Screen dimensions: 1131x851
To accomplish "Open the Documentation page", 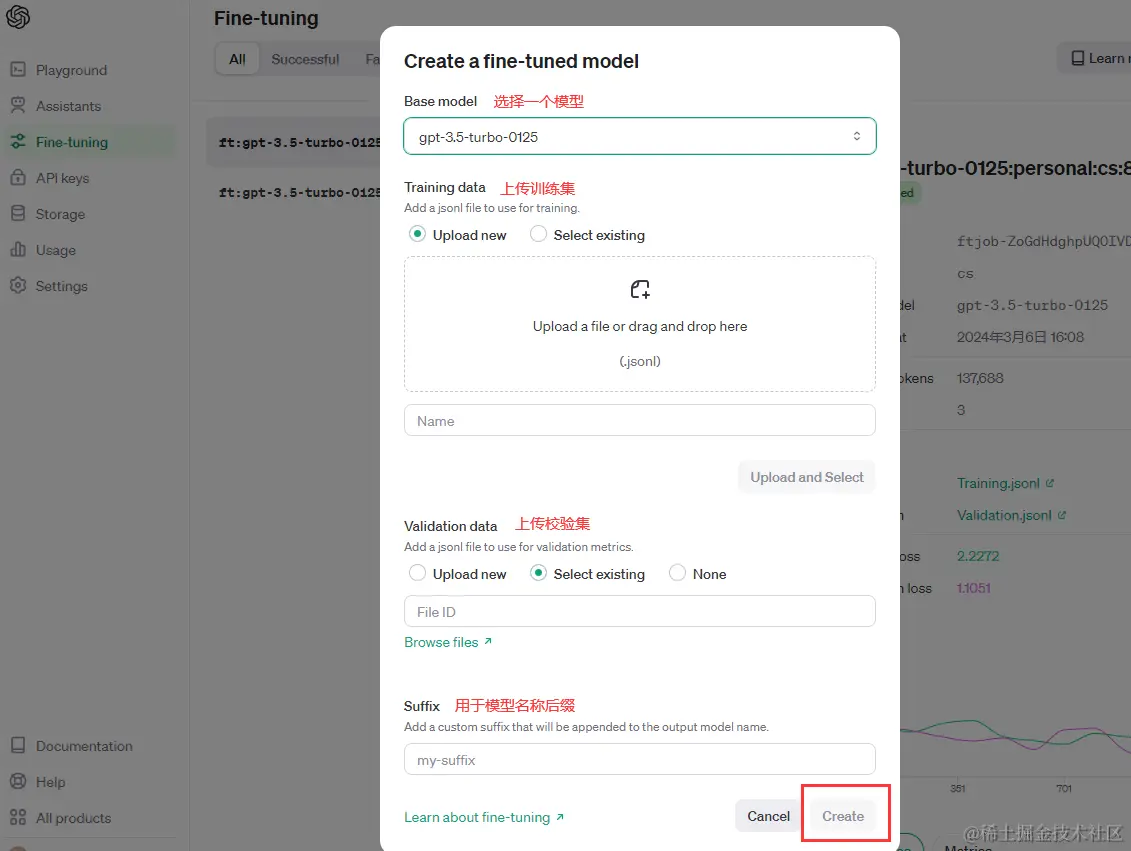I will coord(81,745).
